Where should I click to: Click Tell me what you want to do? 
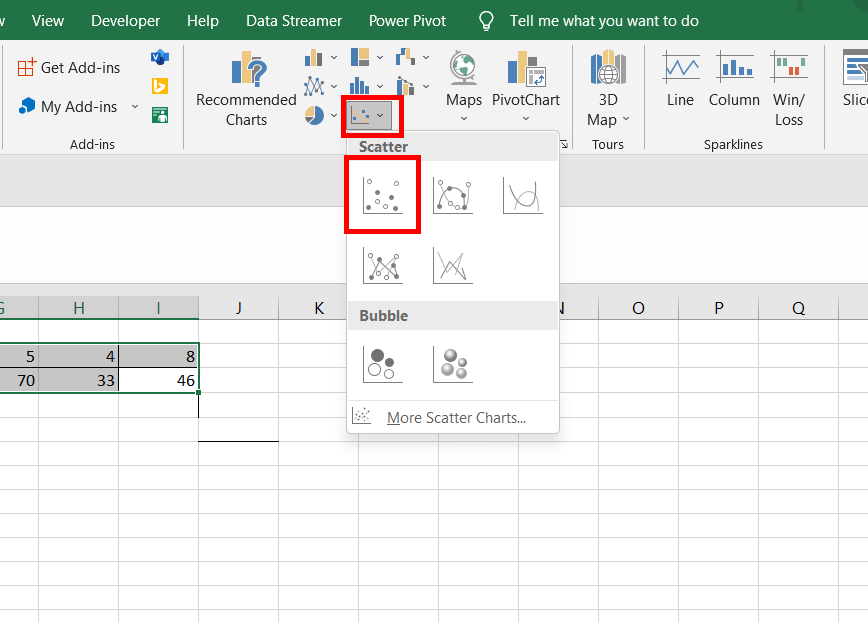click(x=604, y=20)
